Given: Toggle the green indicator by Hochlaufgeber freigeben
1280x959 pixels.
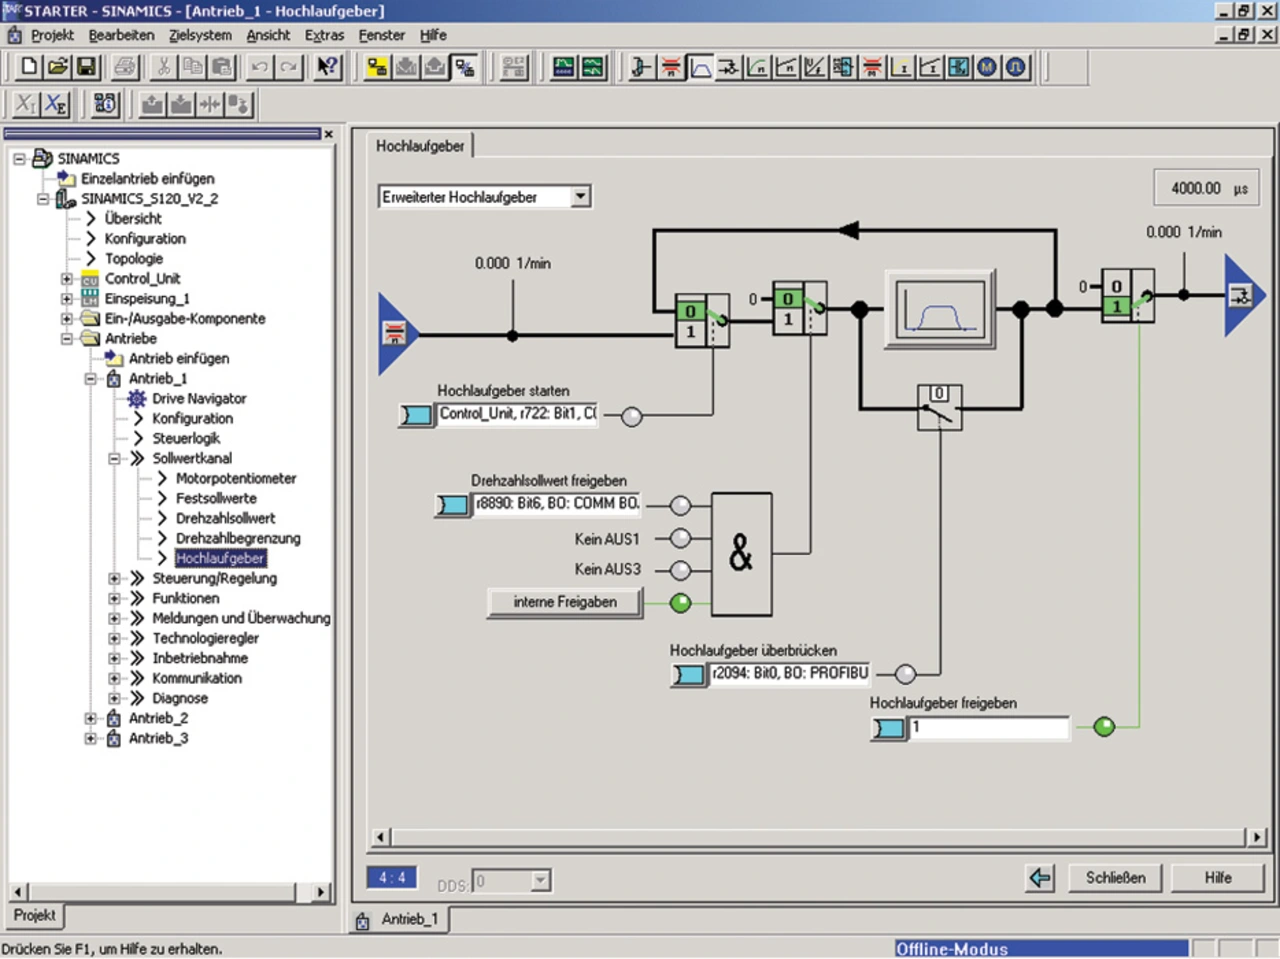Looking at the screenshot, I should [1104, 727].
